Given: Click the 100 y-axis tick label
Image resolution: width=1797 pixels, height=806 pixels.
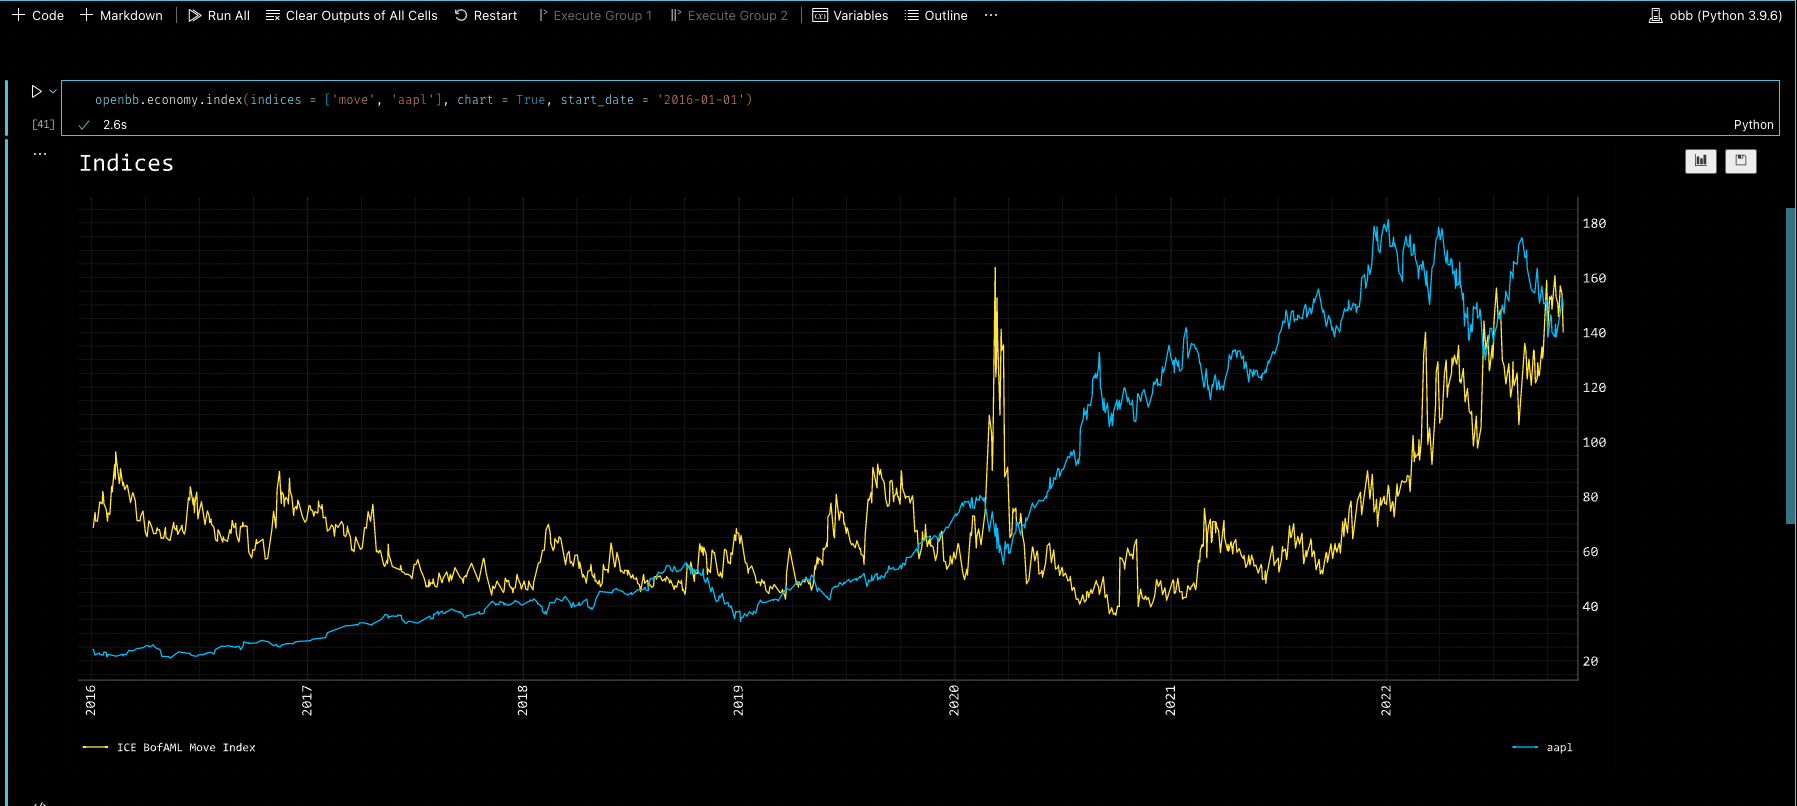Looking at the screenshot, I should pos(1594,442).
